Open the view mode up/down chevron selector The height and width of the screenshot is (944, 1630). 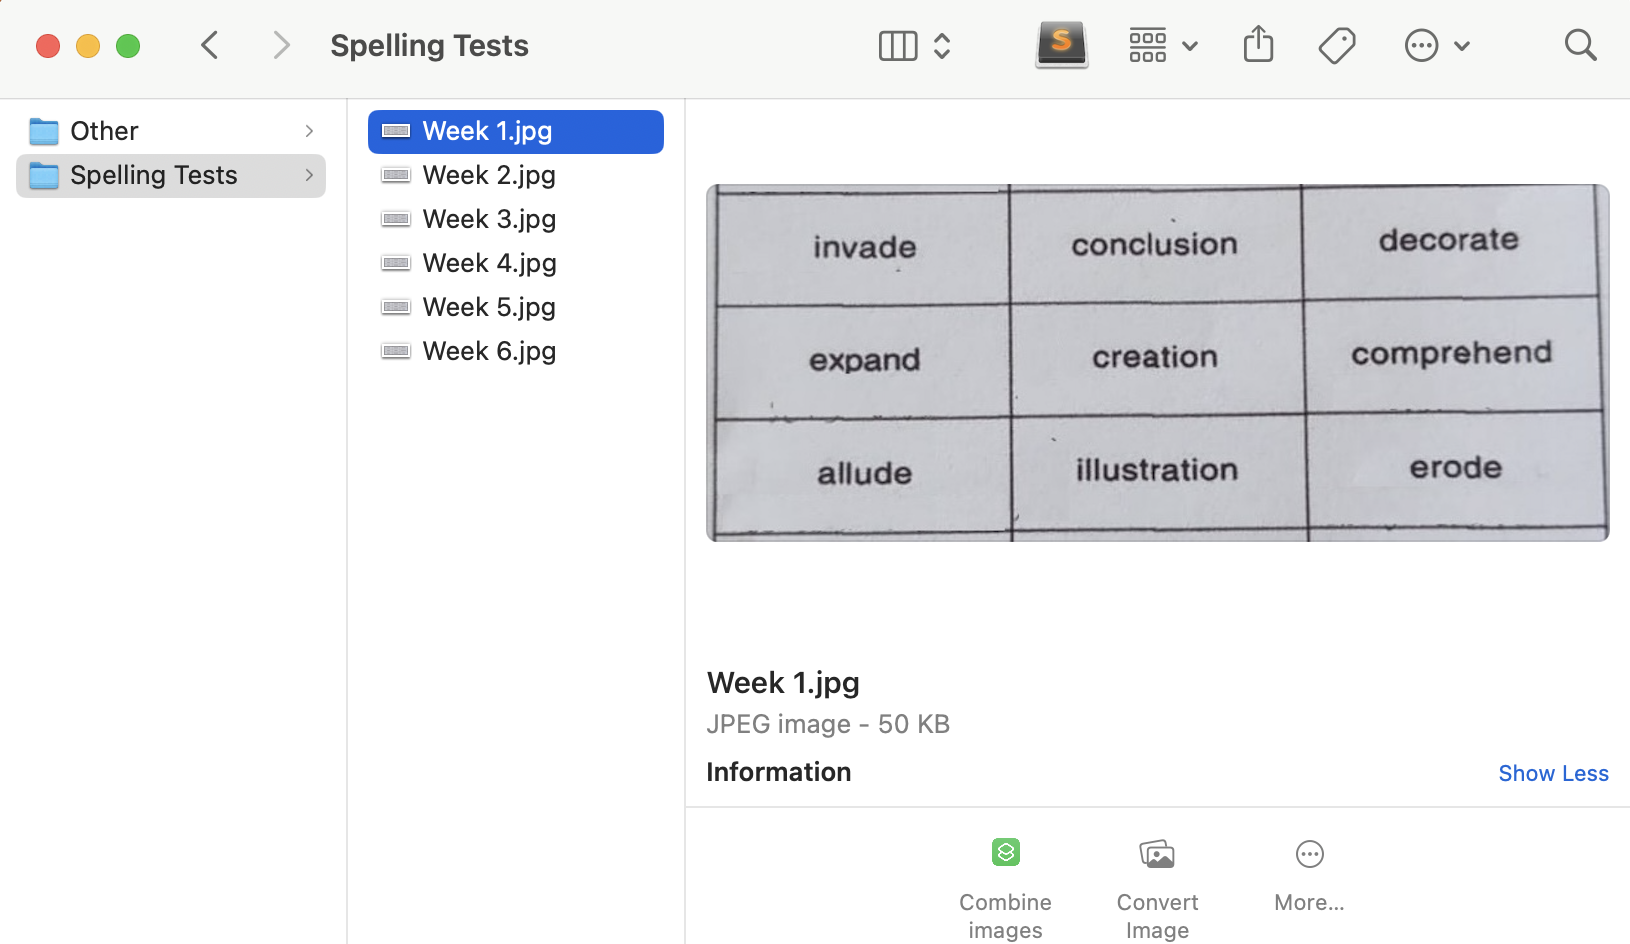(x=942, y=46)
